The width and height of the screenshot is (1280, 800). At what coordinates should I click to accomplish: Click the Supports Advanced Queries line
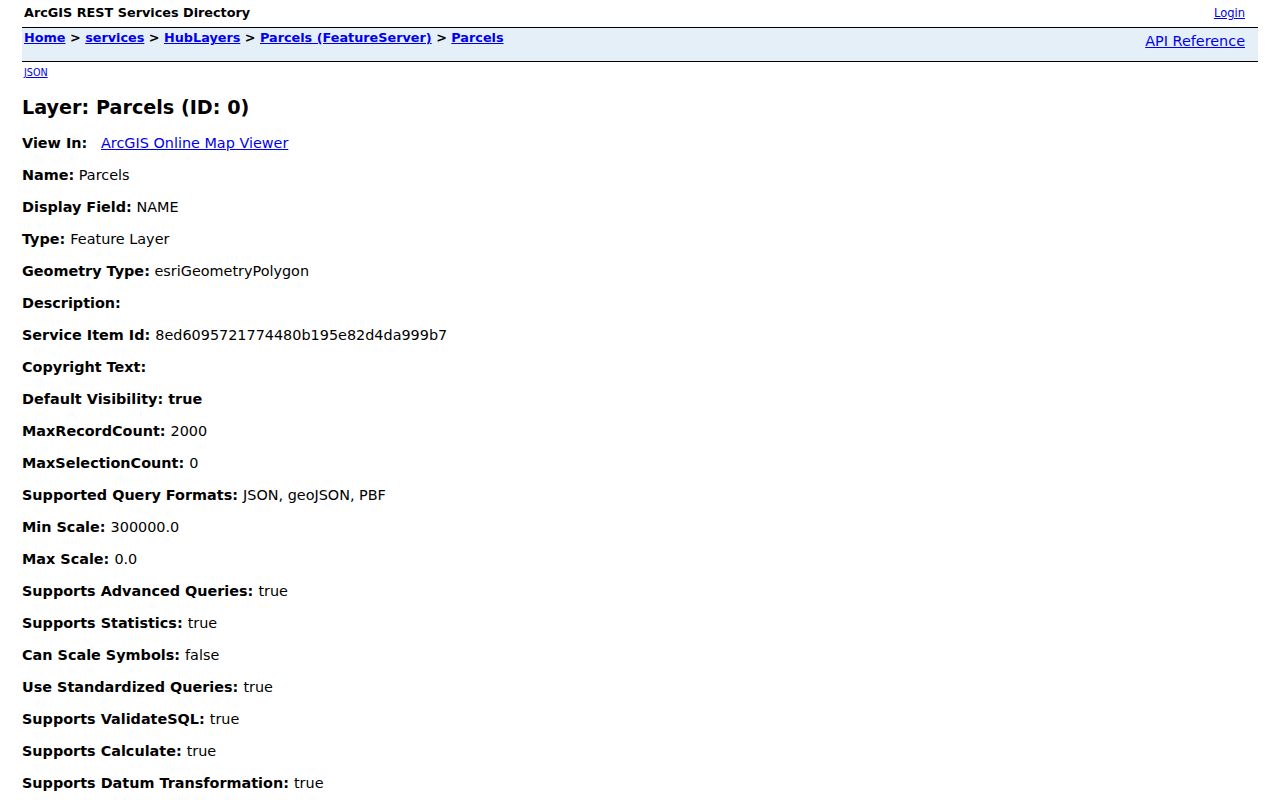(155, 591)
